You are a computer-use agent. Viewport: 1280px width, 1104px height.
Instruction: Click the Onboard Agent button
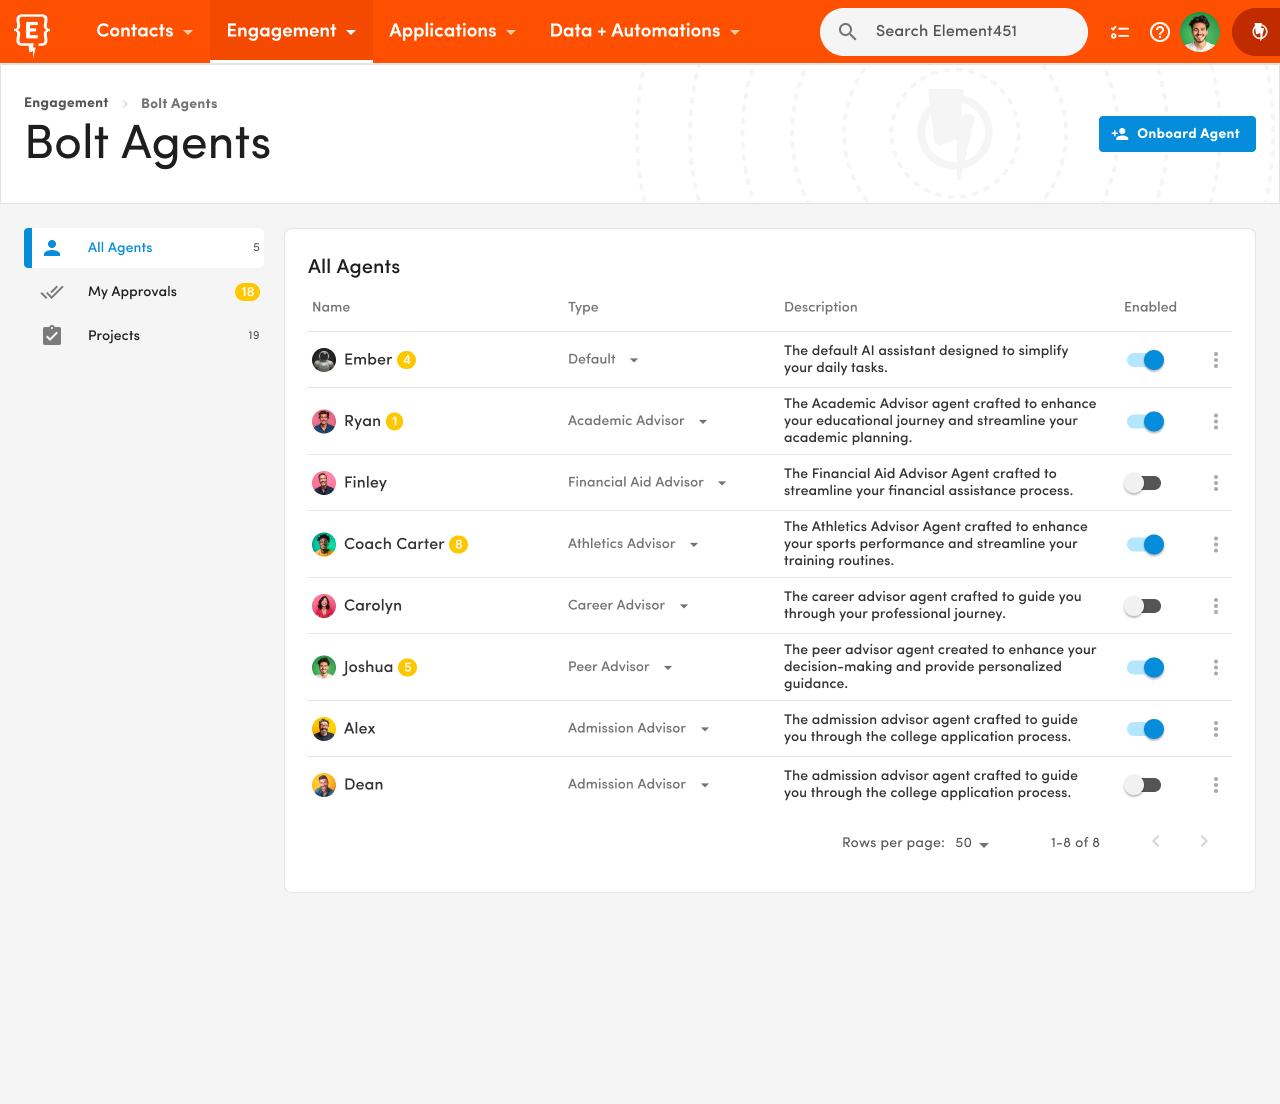(1177, 133)
